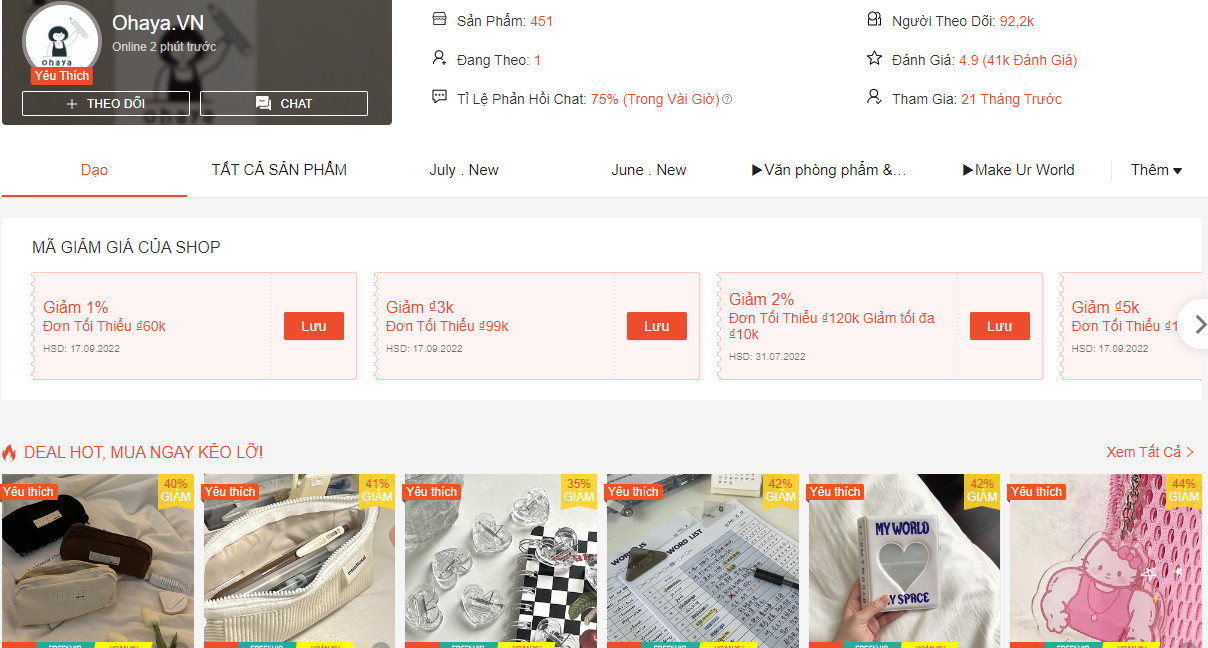Save the Giảm 1% voucher with Lưu
Screen dimensions: 1208x648
click(x=314, y=326)
